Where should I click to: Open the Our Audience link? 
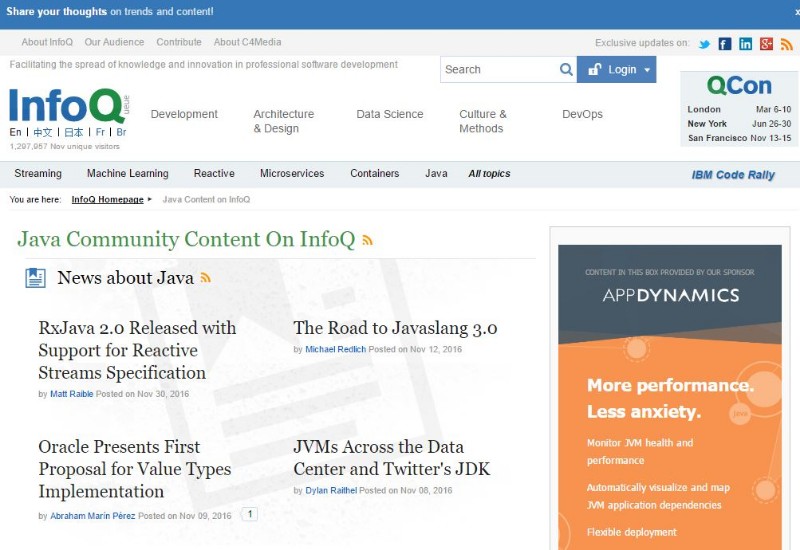pyautogui.click(x=114, y=42)
